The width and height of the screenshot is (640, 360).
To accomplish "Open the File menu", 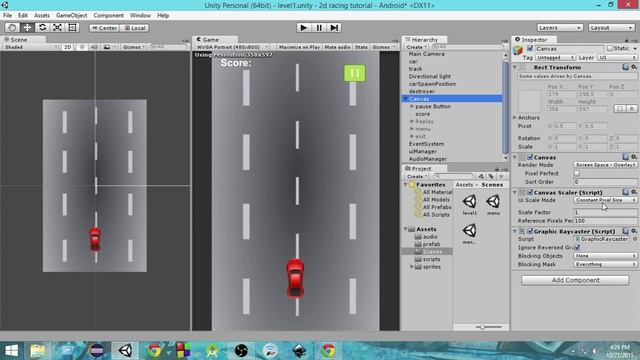I will click(7, 16).
